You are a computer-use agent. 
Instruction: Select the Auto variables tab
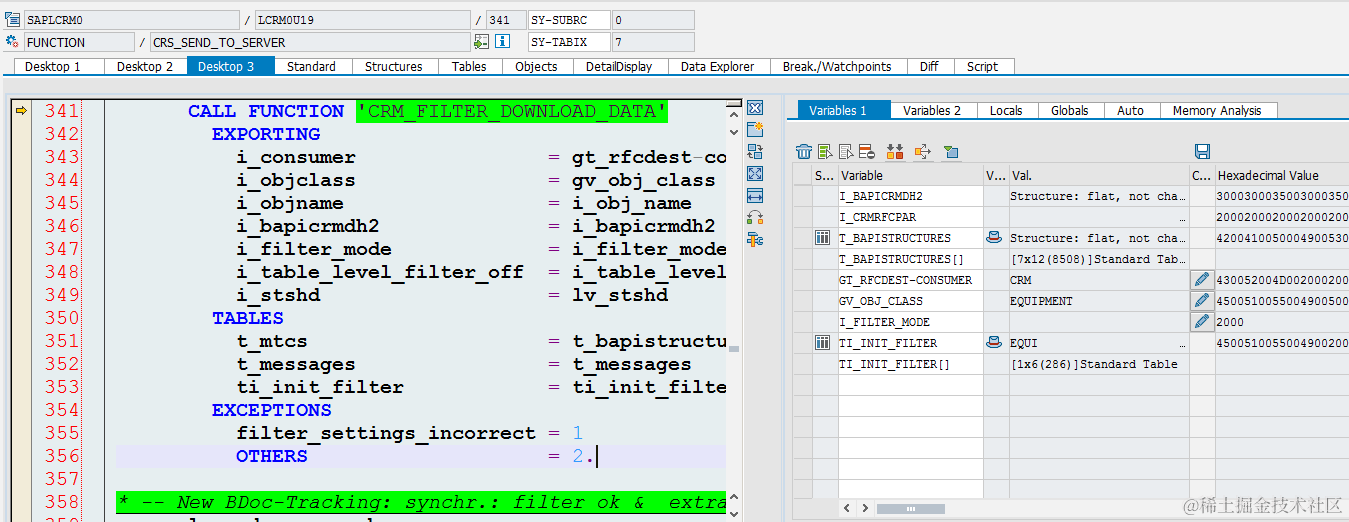click(x=1130, y=110)
